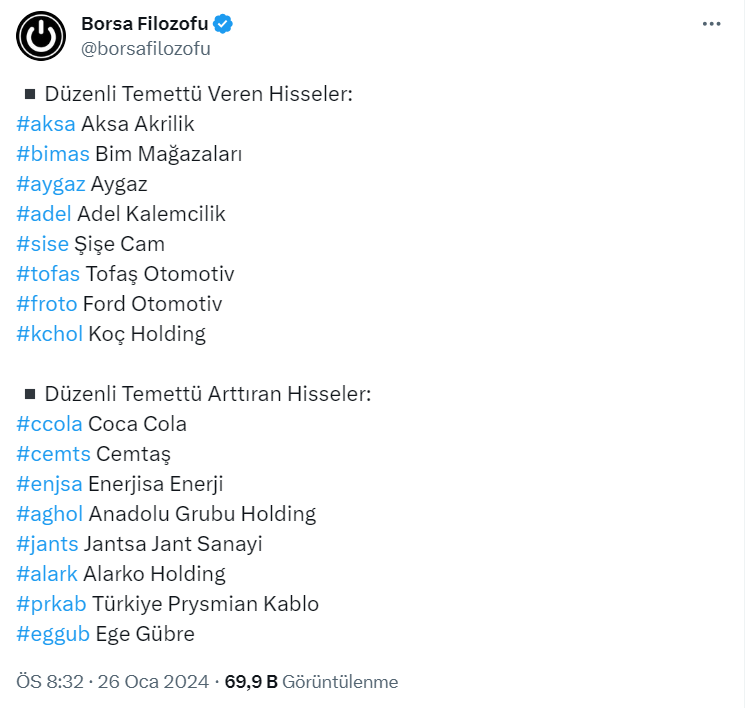750x708 pixels.
Task: Click the #prkab hashtag
Action: click(x=51, y=604)
